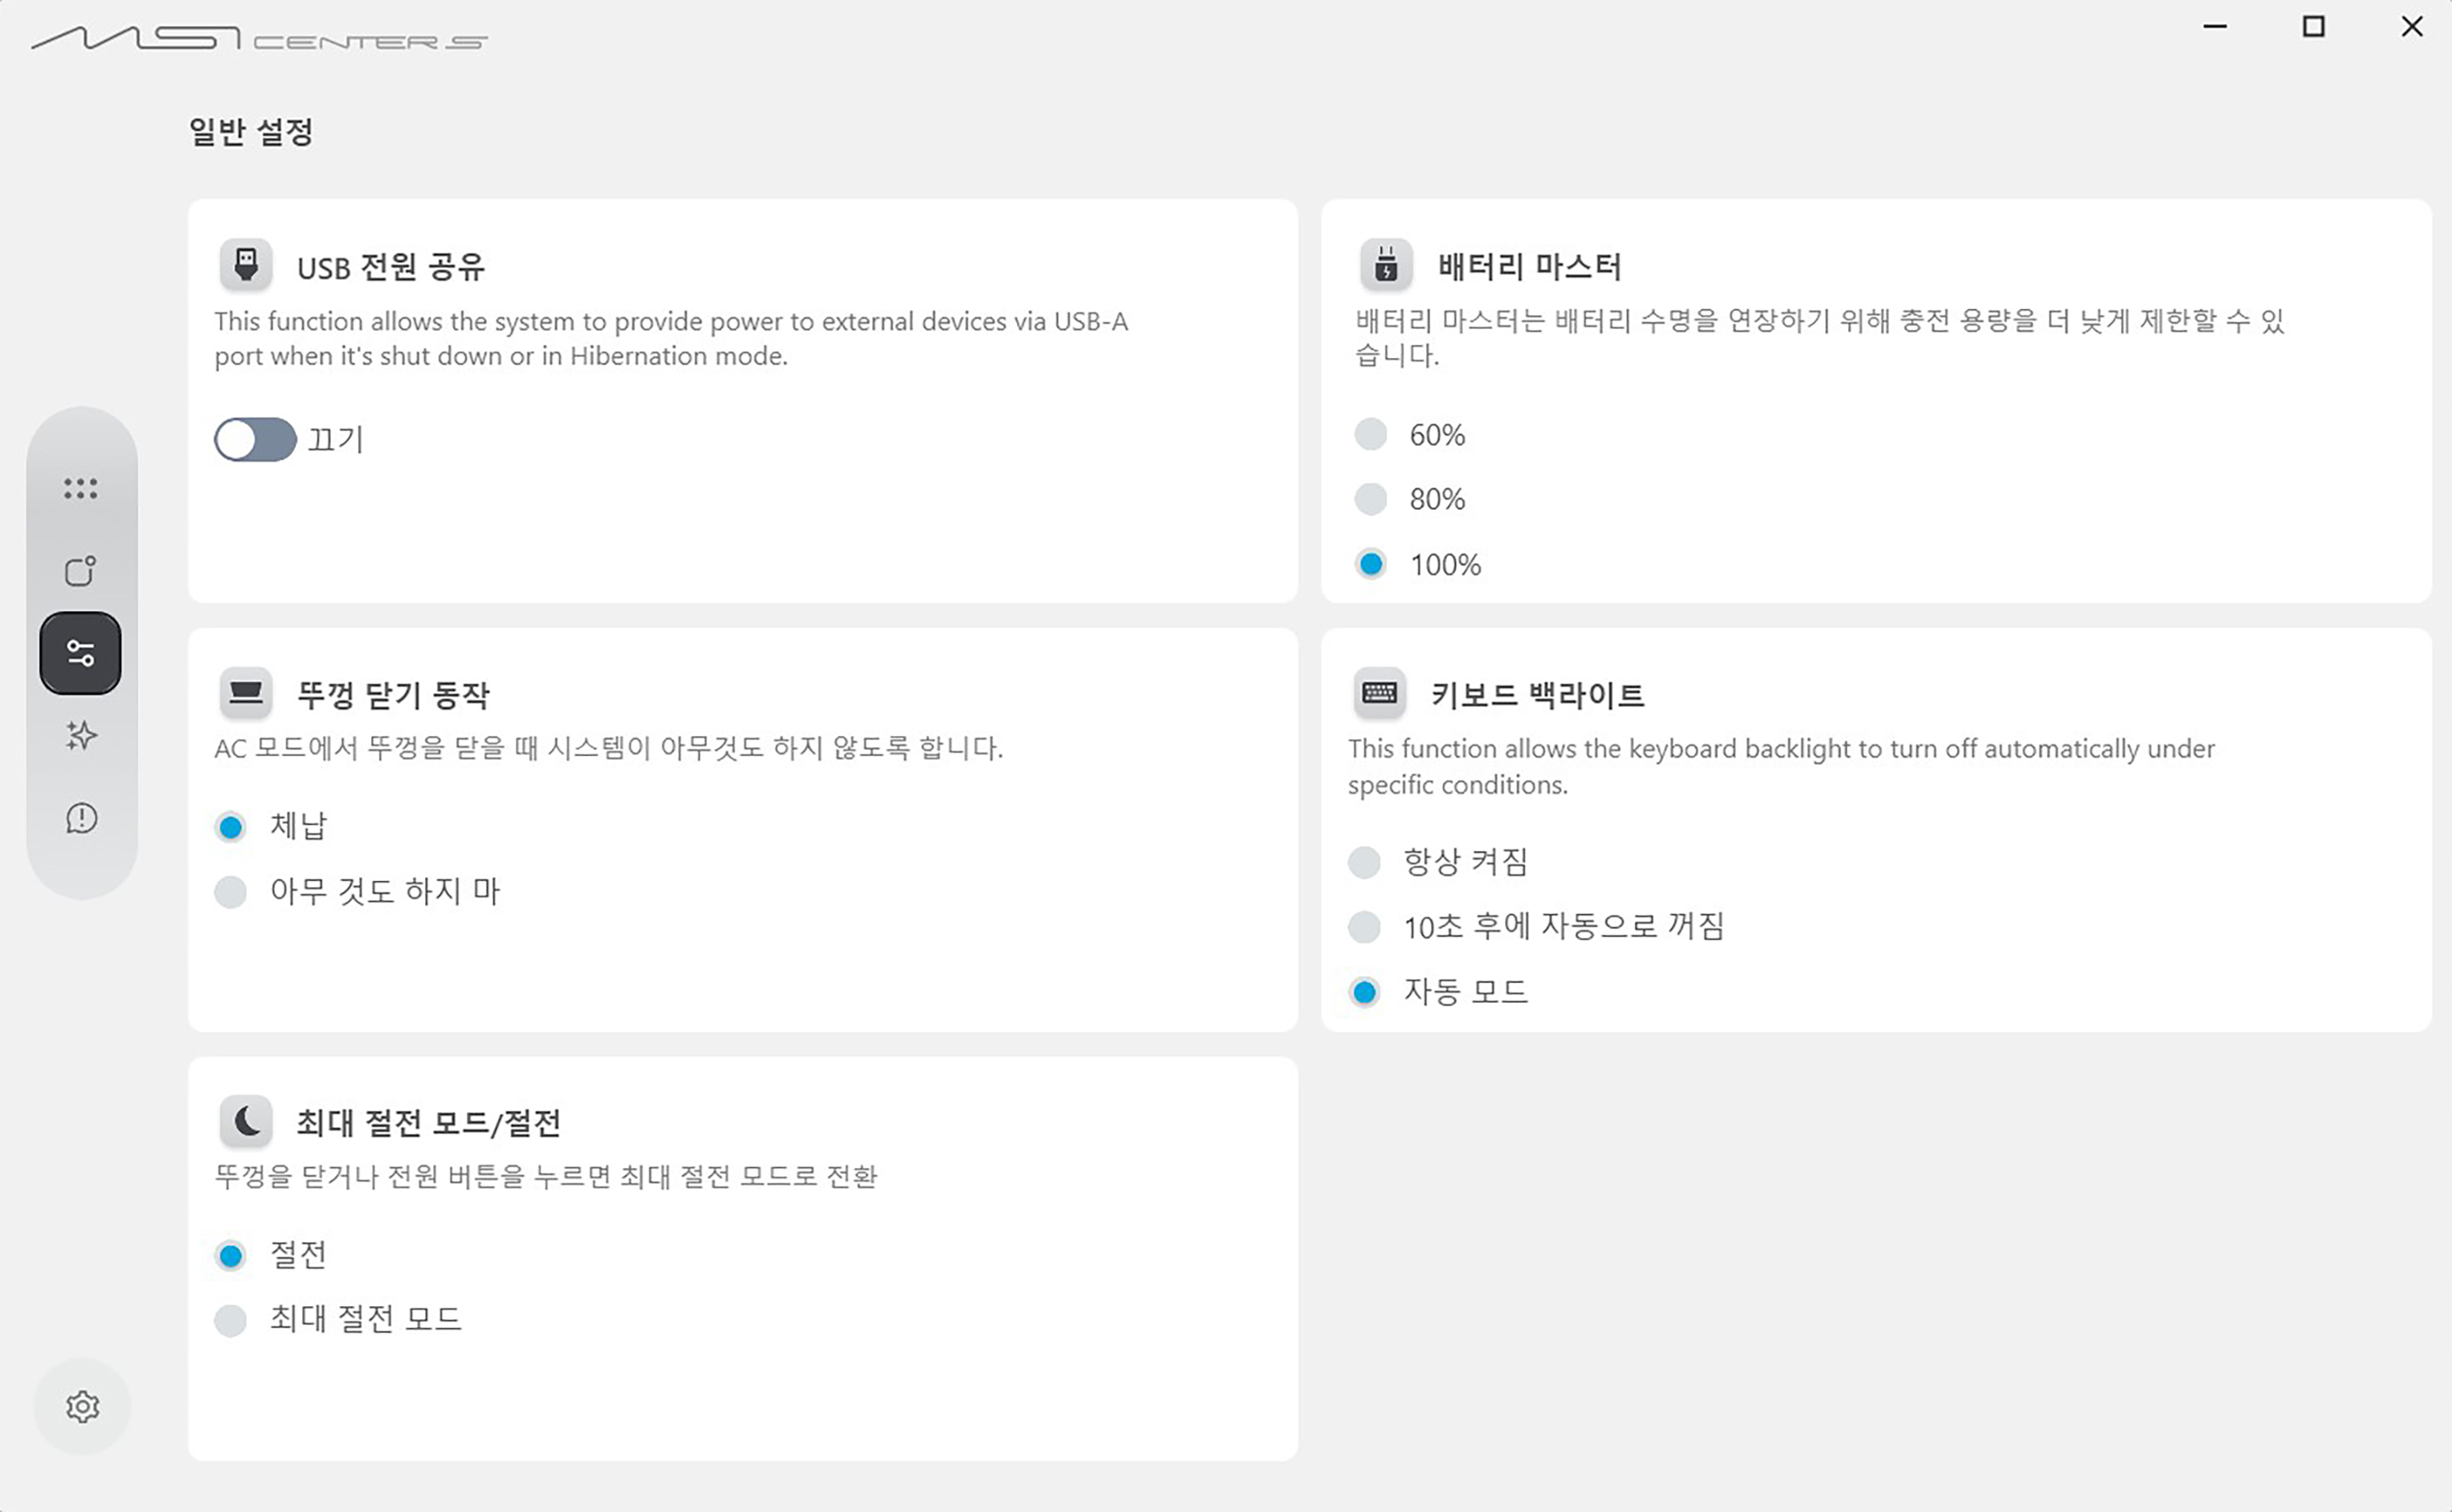Image resolution: width=2452 pixels, height=1512 pixels.
Task: Toggle the USB 전원 공유 switch on
Action: pyautogui.click(x=255, y=439)
